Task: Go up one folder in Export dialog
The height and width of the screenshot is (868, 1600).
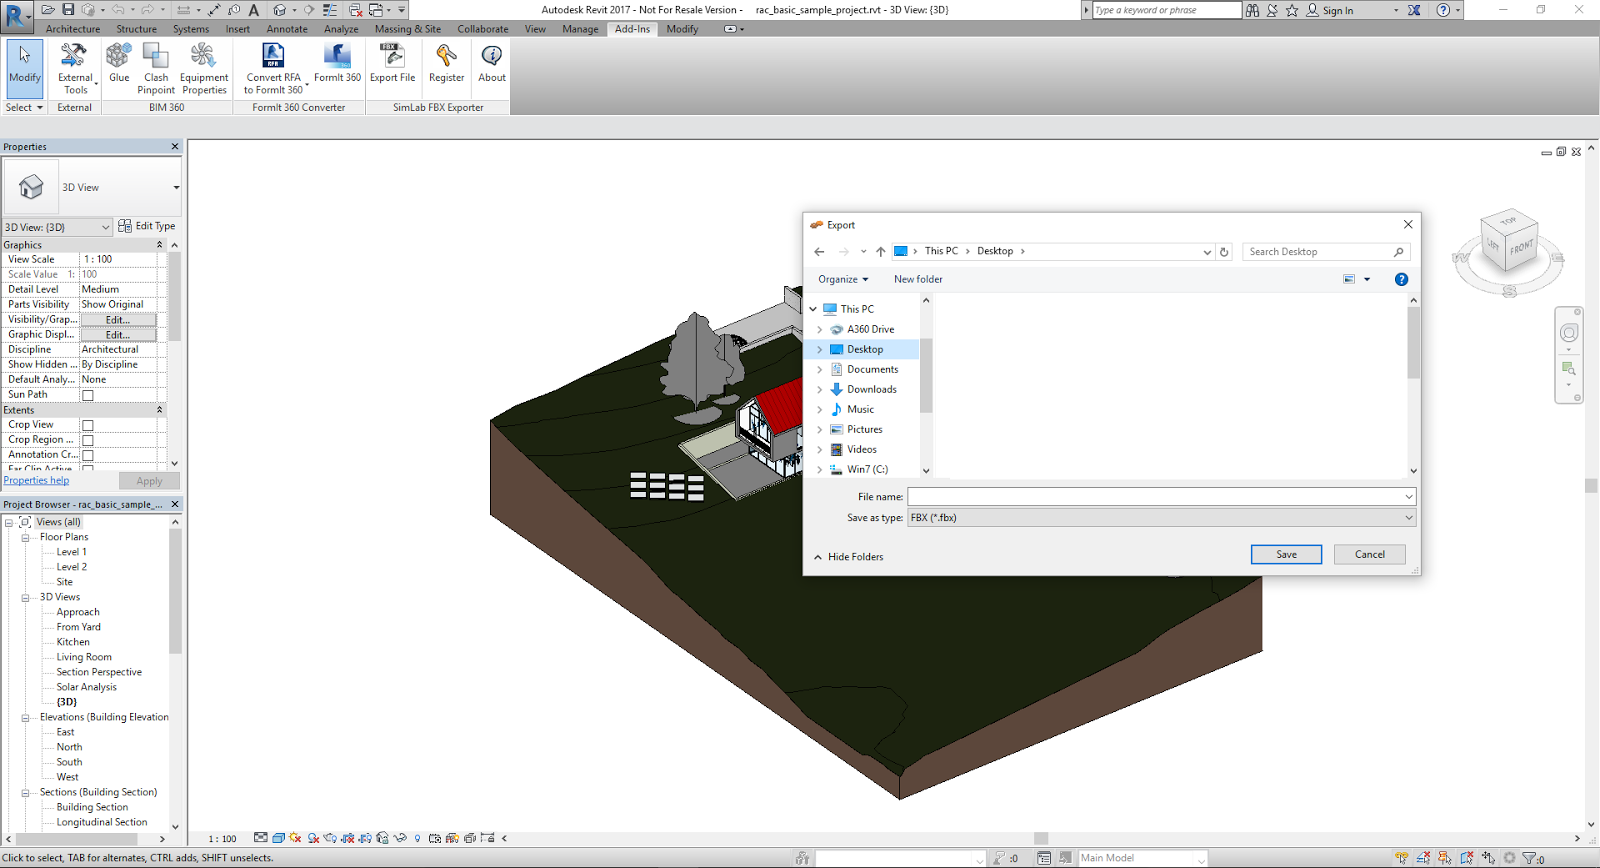Action: pyautogui.click(x=880, y=252)
